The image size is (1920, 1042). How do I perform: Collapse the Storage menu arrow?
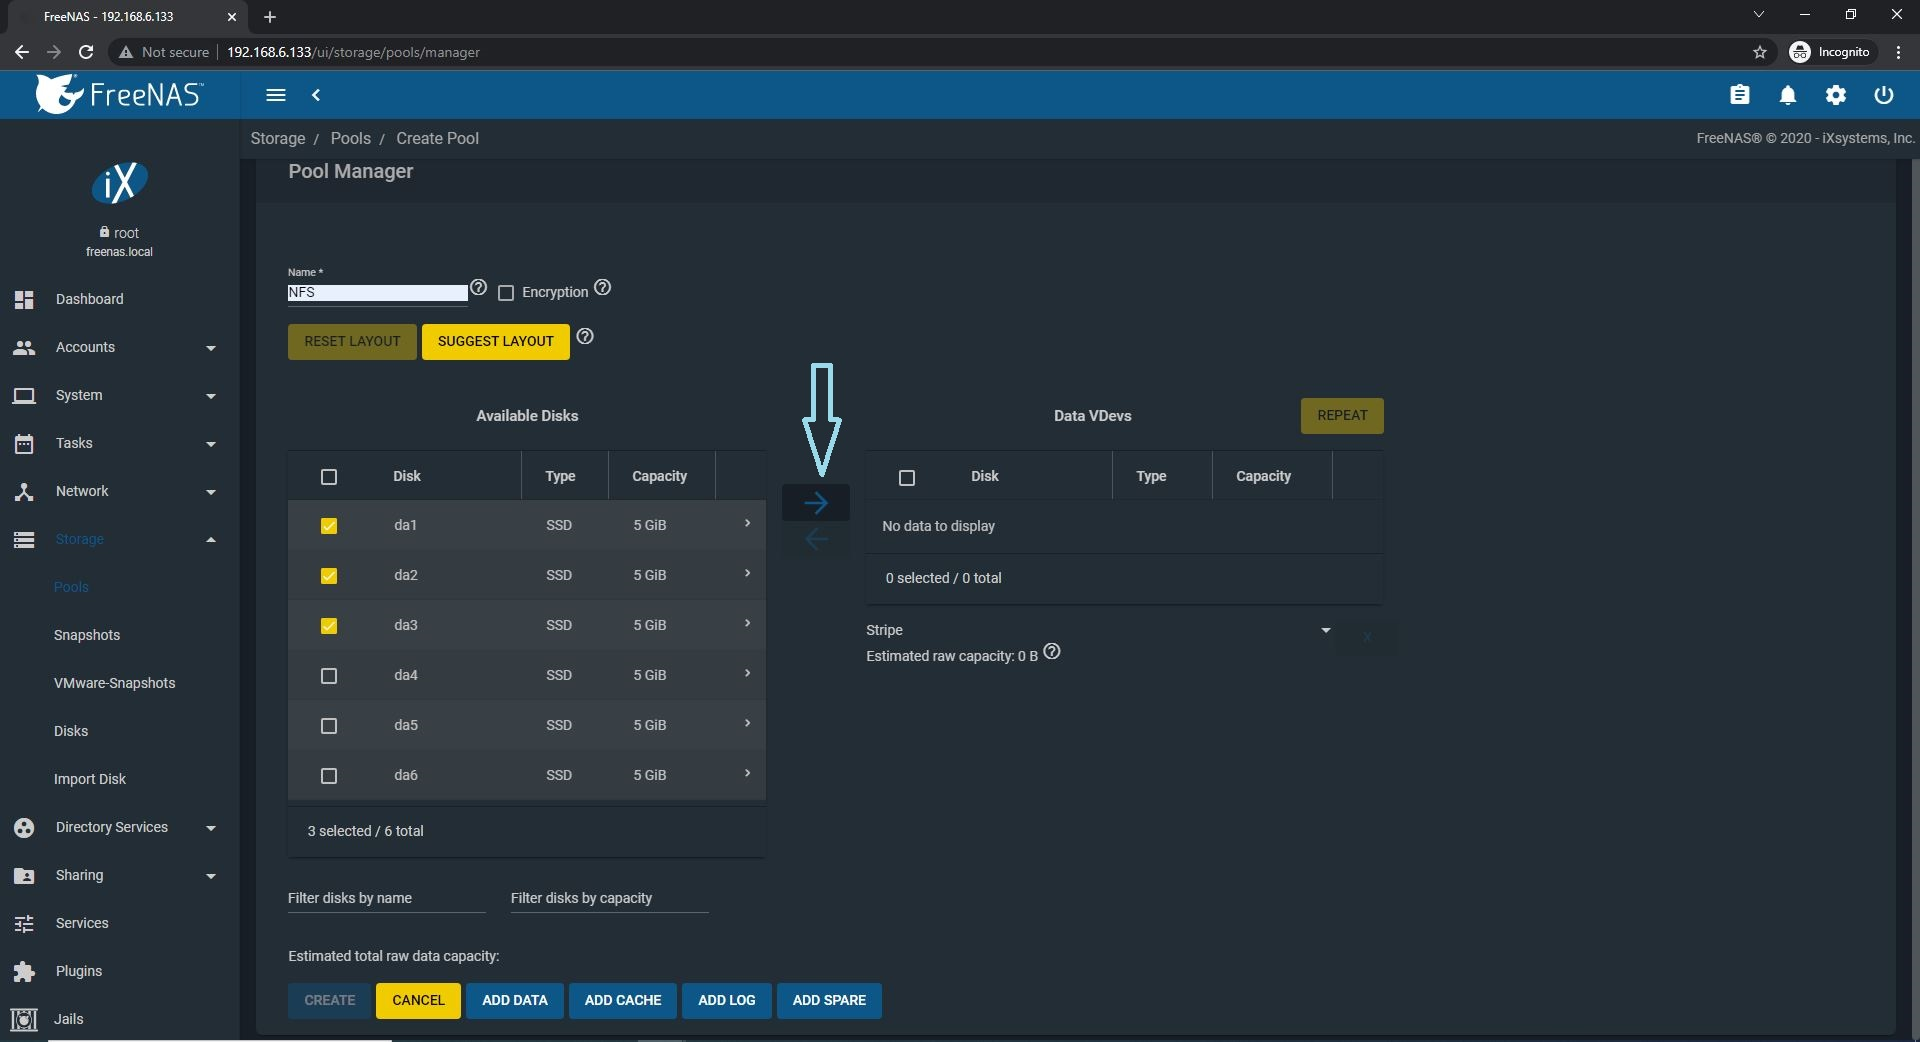[211, 540]
